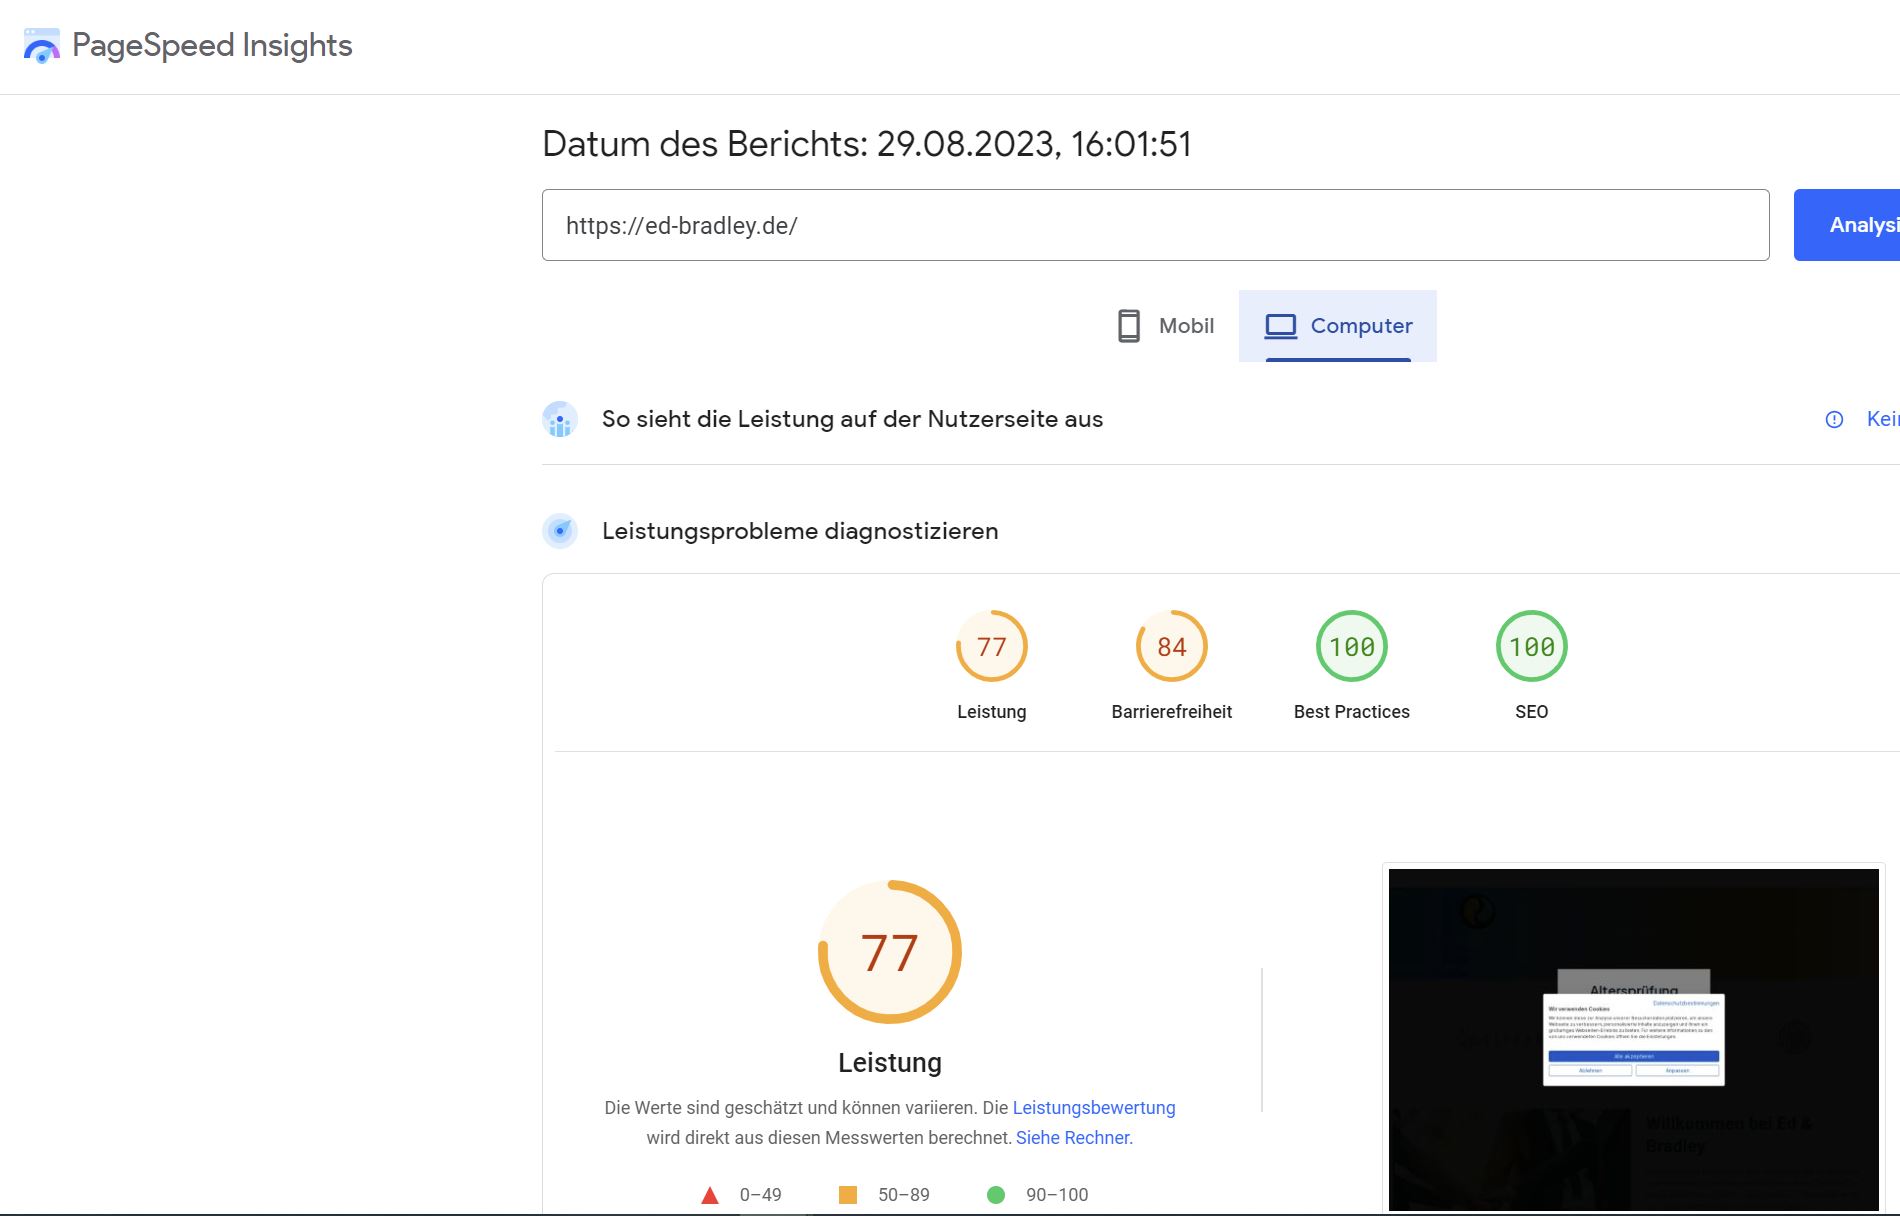
Task: Click the mobile phone icon
Action: click(1128, 326)
